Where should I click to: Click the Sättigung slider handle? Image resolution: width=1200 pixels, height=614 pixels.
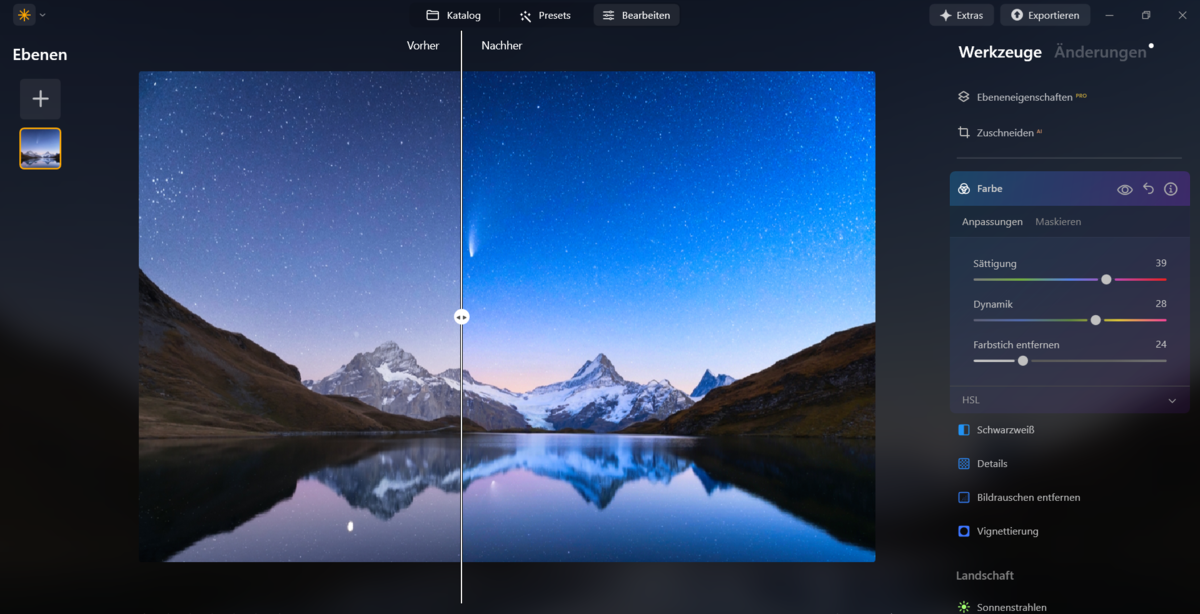[1105, 279]
